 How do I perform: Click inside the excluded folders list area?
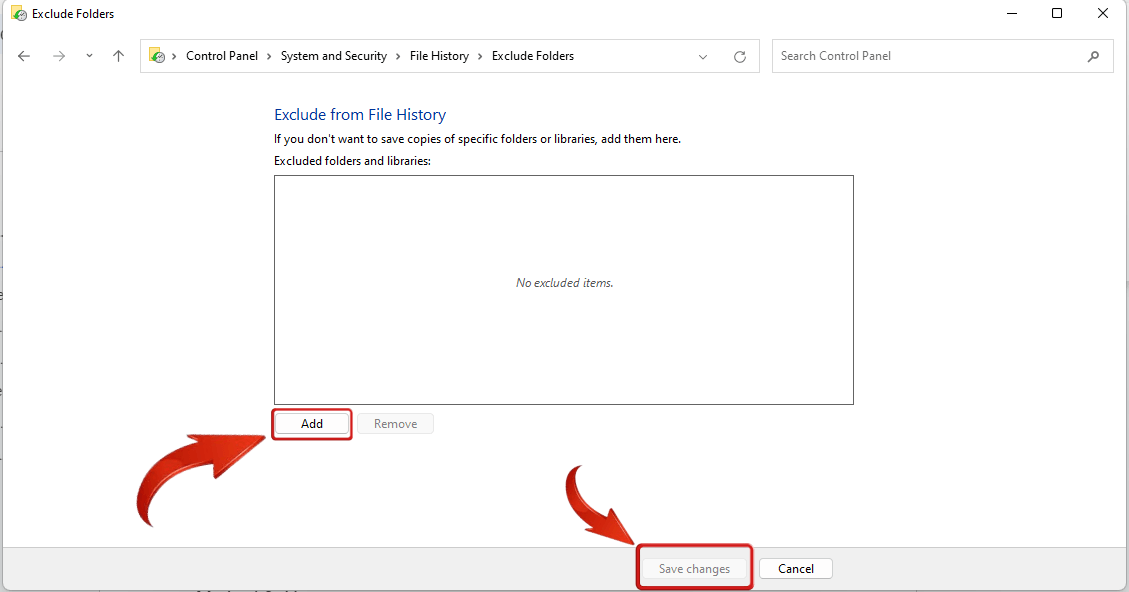563,289
